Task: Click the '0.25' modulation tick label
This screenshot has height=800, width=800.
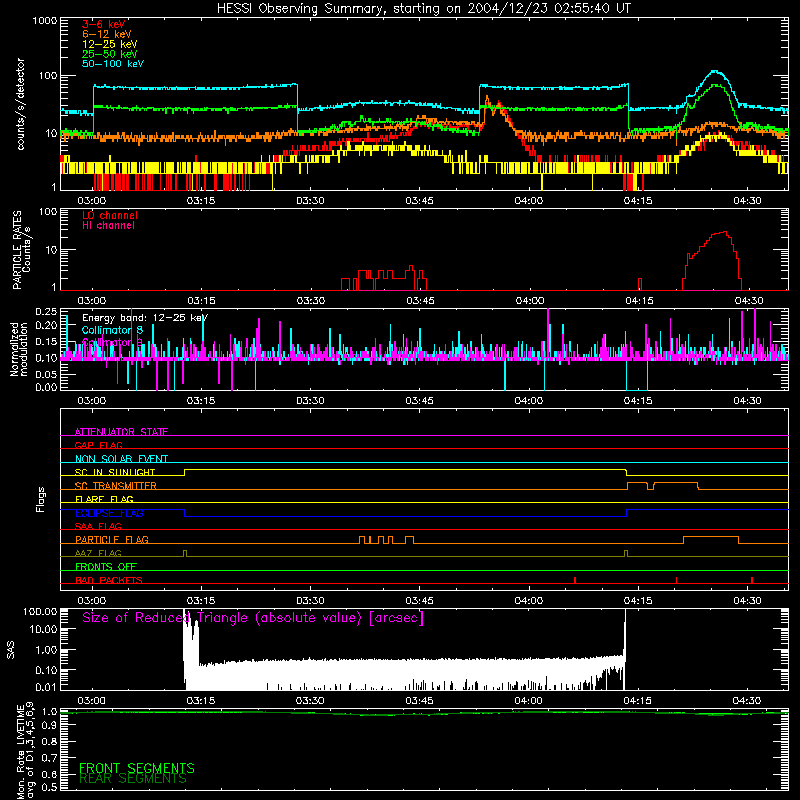Action: click(x=46, y=312)
